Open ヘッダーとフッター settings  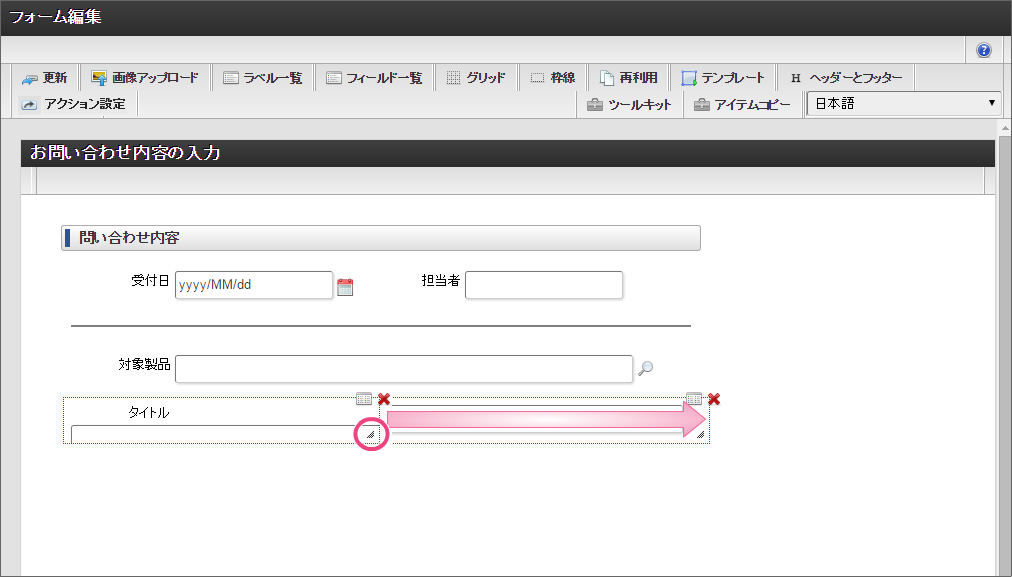[846, 78]
